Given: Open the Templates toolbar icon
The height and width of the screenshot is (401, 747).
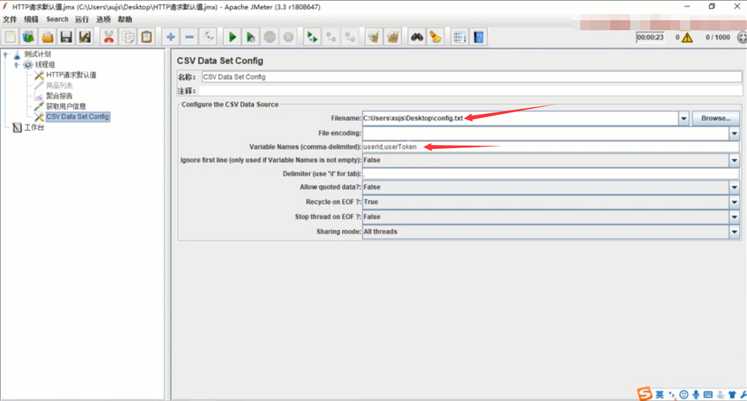Looking at the screenshot, I should click(x=29, y=37).
